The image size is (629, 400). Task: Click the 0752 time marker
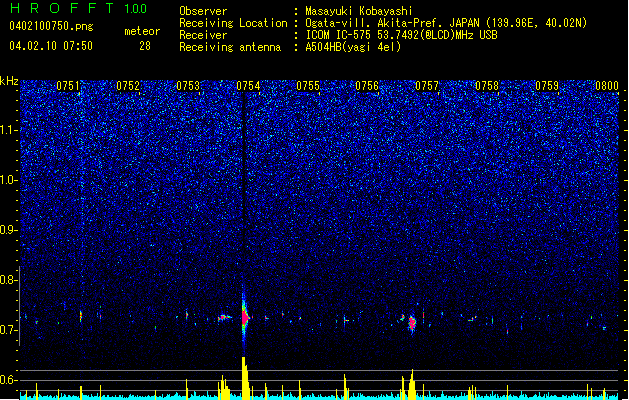[x=128, y=86]
